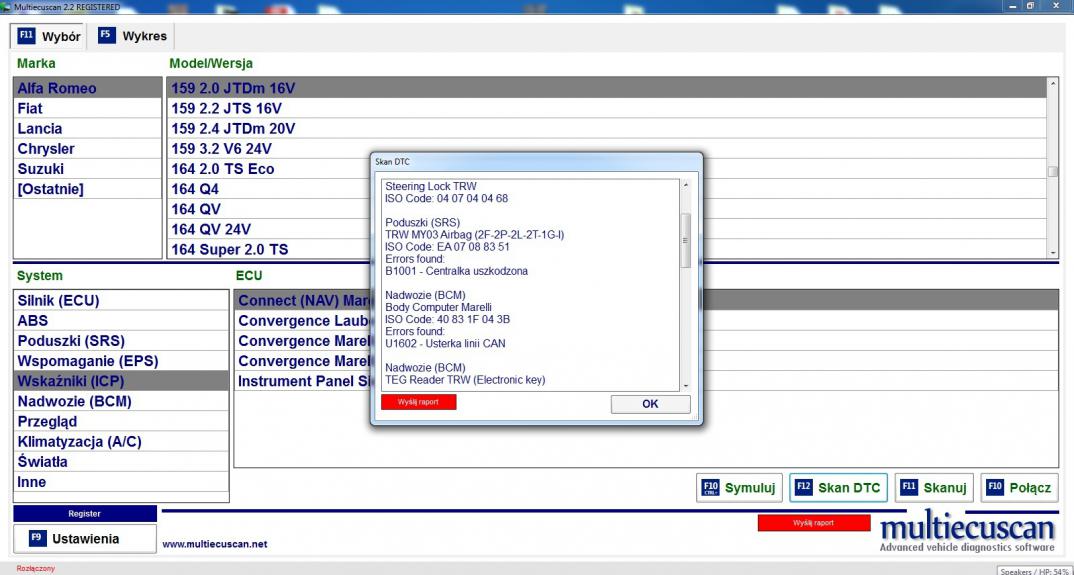Select model 159 2.4 JTDm 20V
Image resolution: width=1074 pixels, height=575 pixels.
[607, 128]
